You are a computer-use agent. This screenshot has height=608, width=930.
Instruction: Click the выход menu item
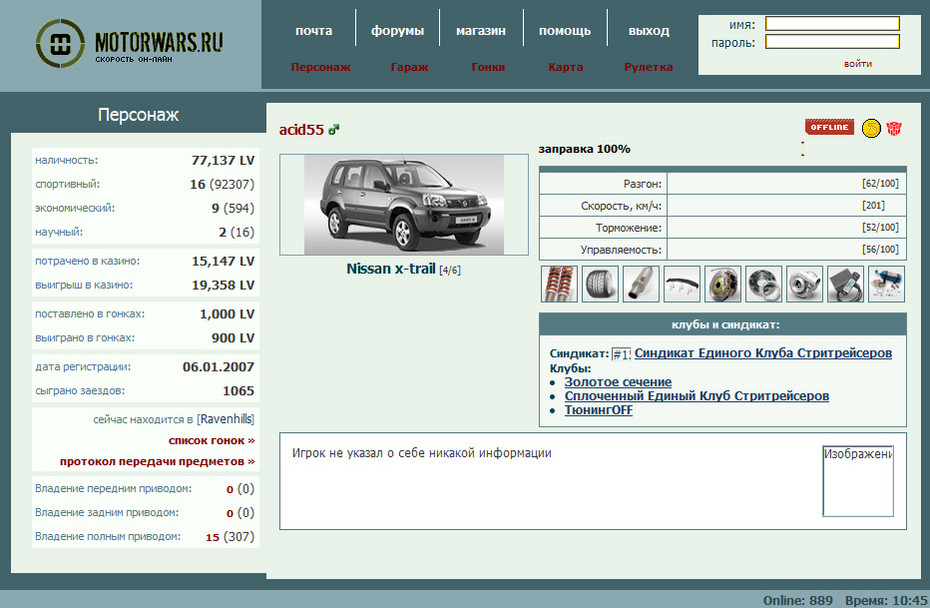click(x=649, y=31)
